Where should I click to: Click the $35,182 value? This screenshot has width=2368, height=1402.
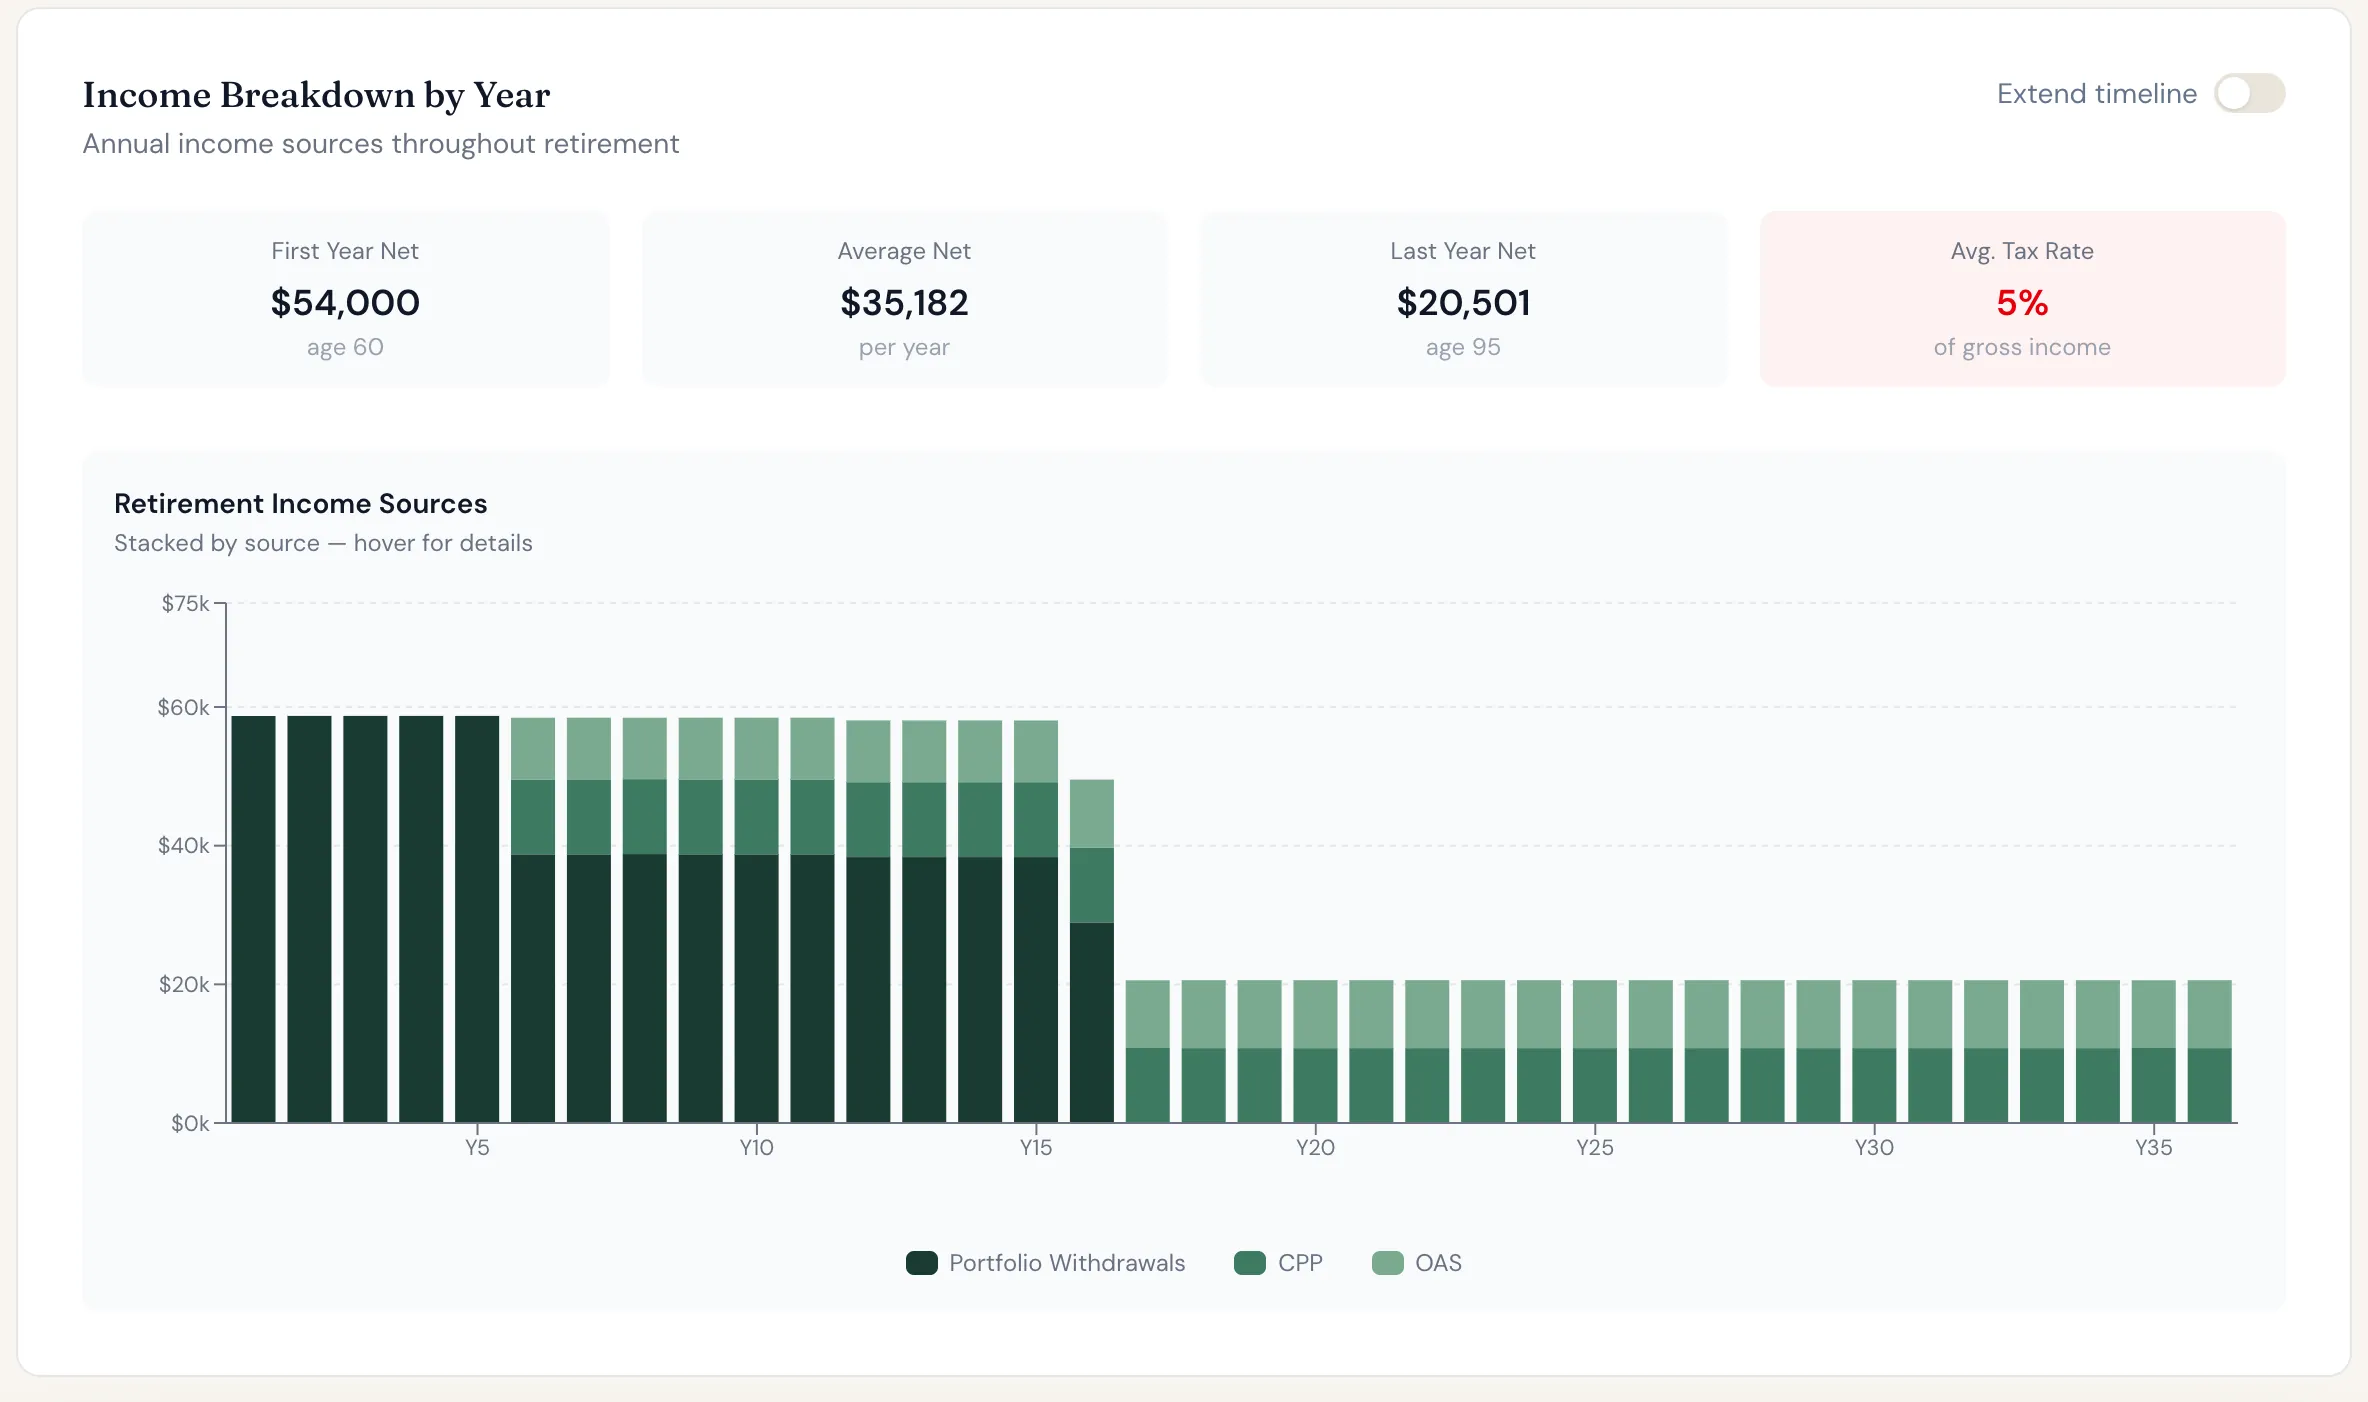tap(904, 303)
